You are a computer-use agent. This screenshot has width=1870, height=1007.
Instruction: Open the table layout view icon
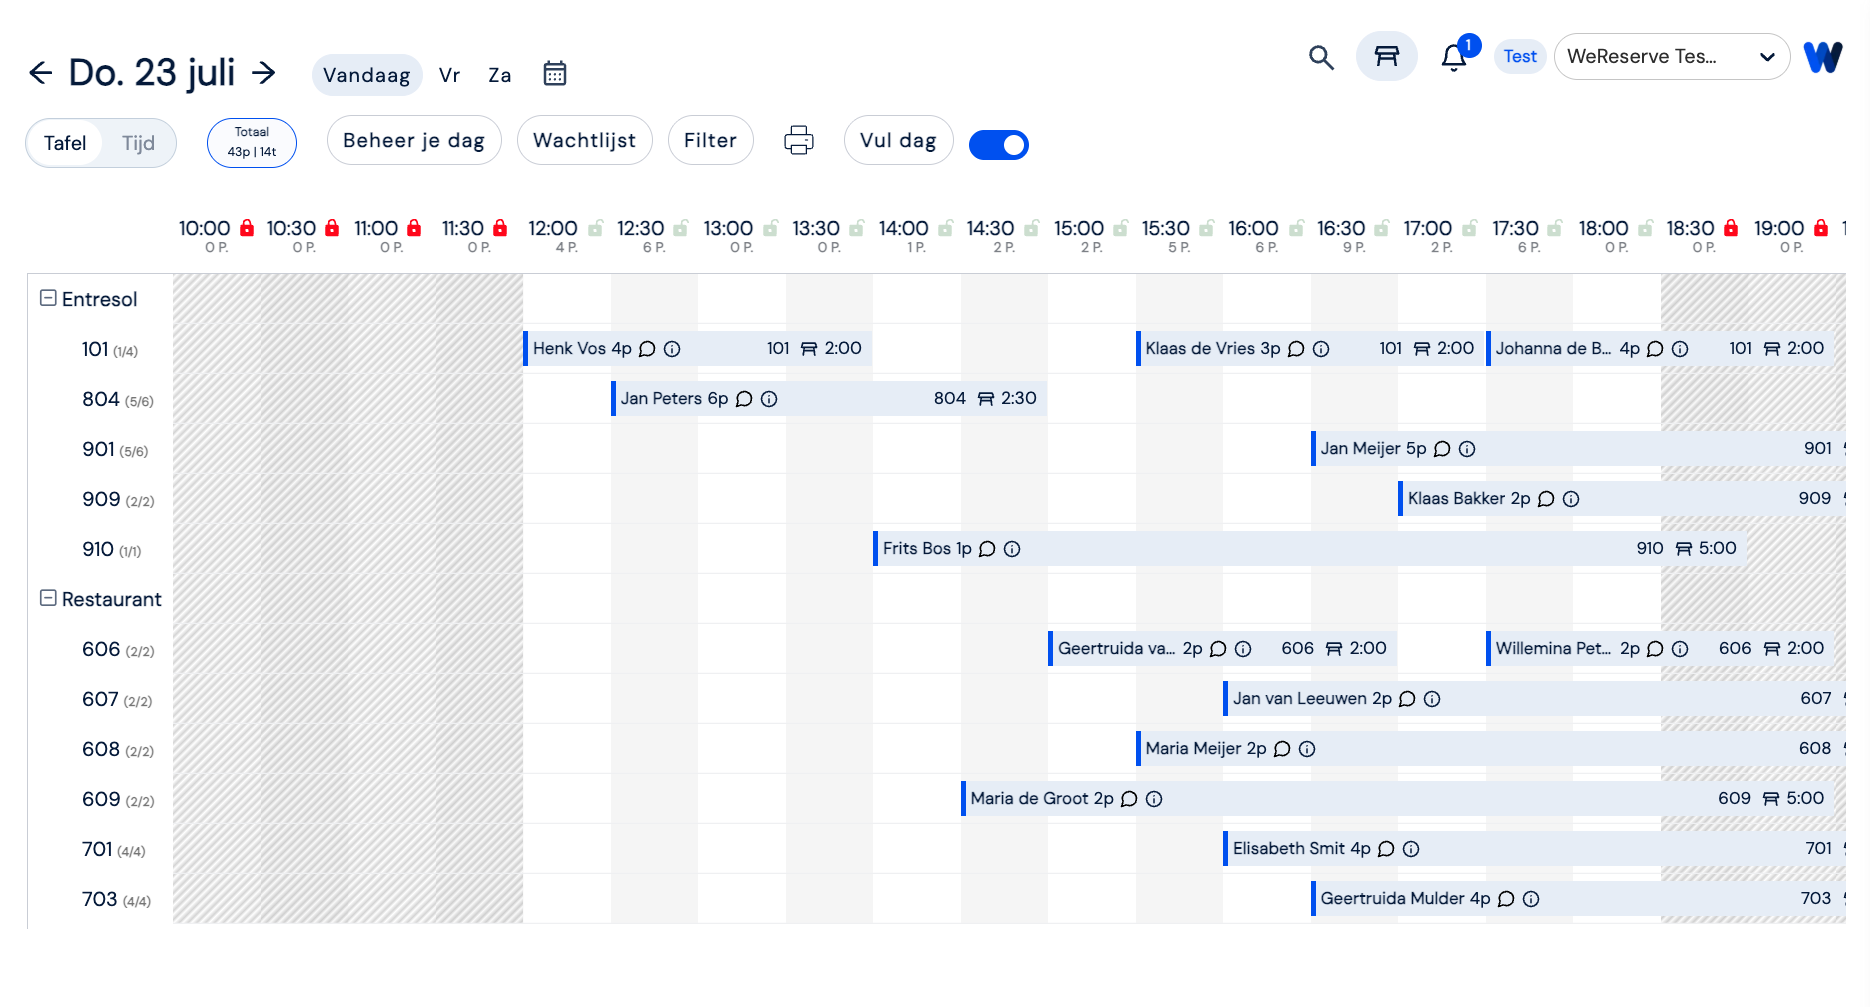[x=1386, y=56]
